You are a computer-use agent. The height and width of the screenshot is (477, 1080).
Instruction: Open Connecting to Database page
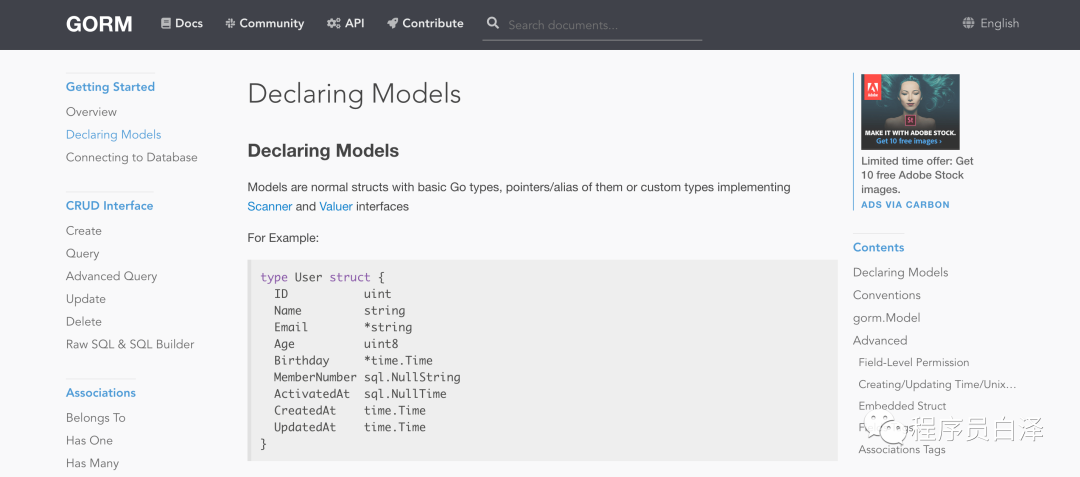[131, 157]
